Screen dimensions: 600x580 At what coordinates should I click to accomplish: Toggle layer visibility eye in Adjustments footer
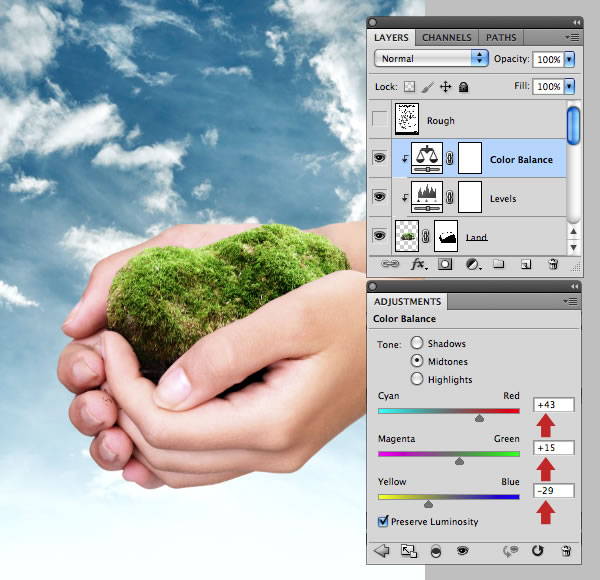click(463, 551)
